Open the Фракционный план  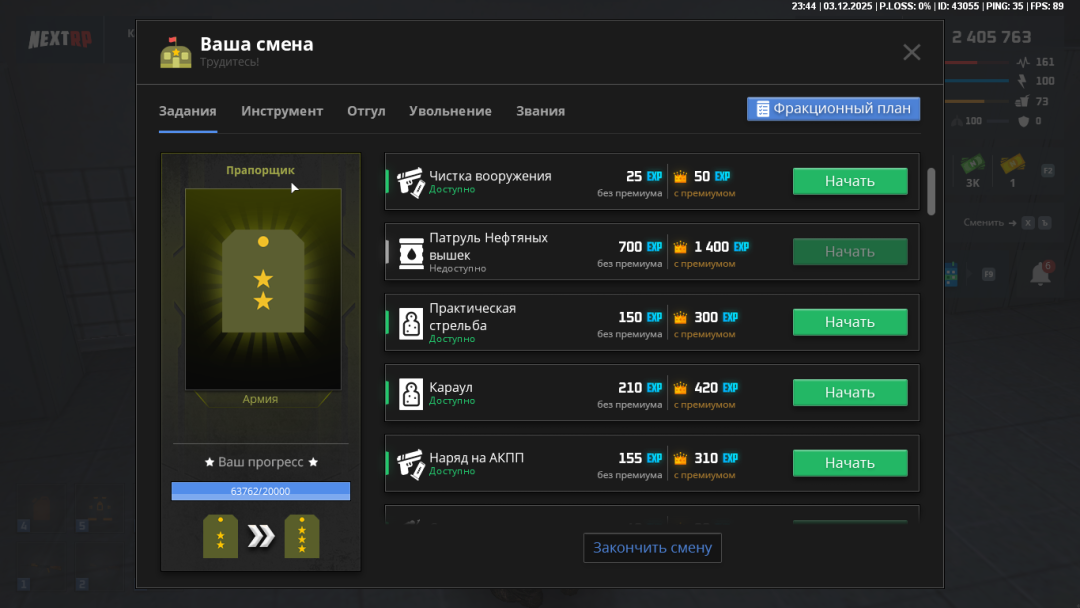[833, 109]
